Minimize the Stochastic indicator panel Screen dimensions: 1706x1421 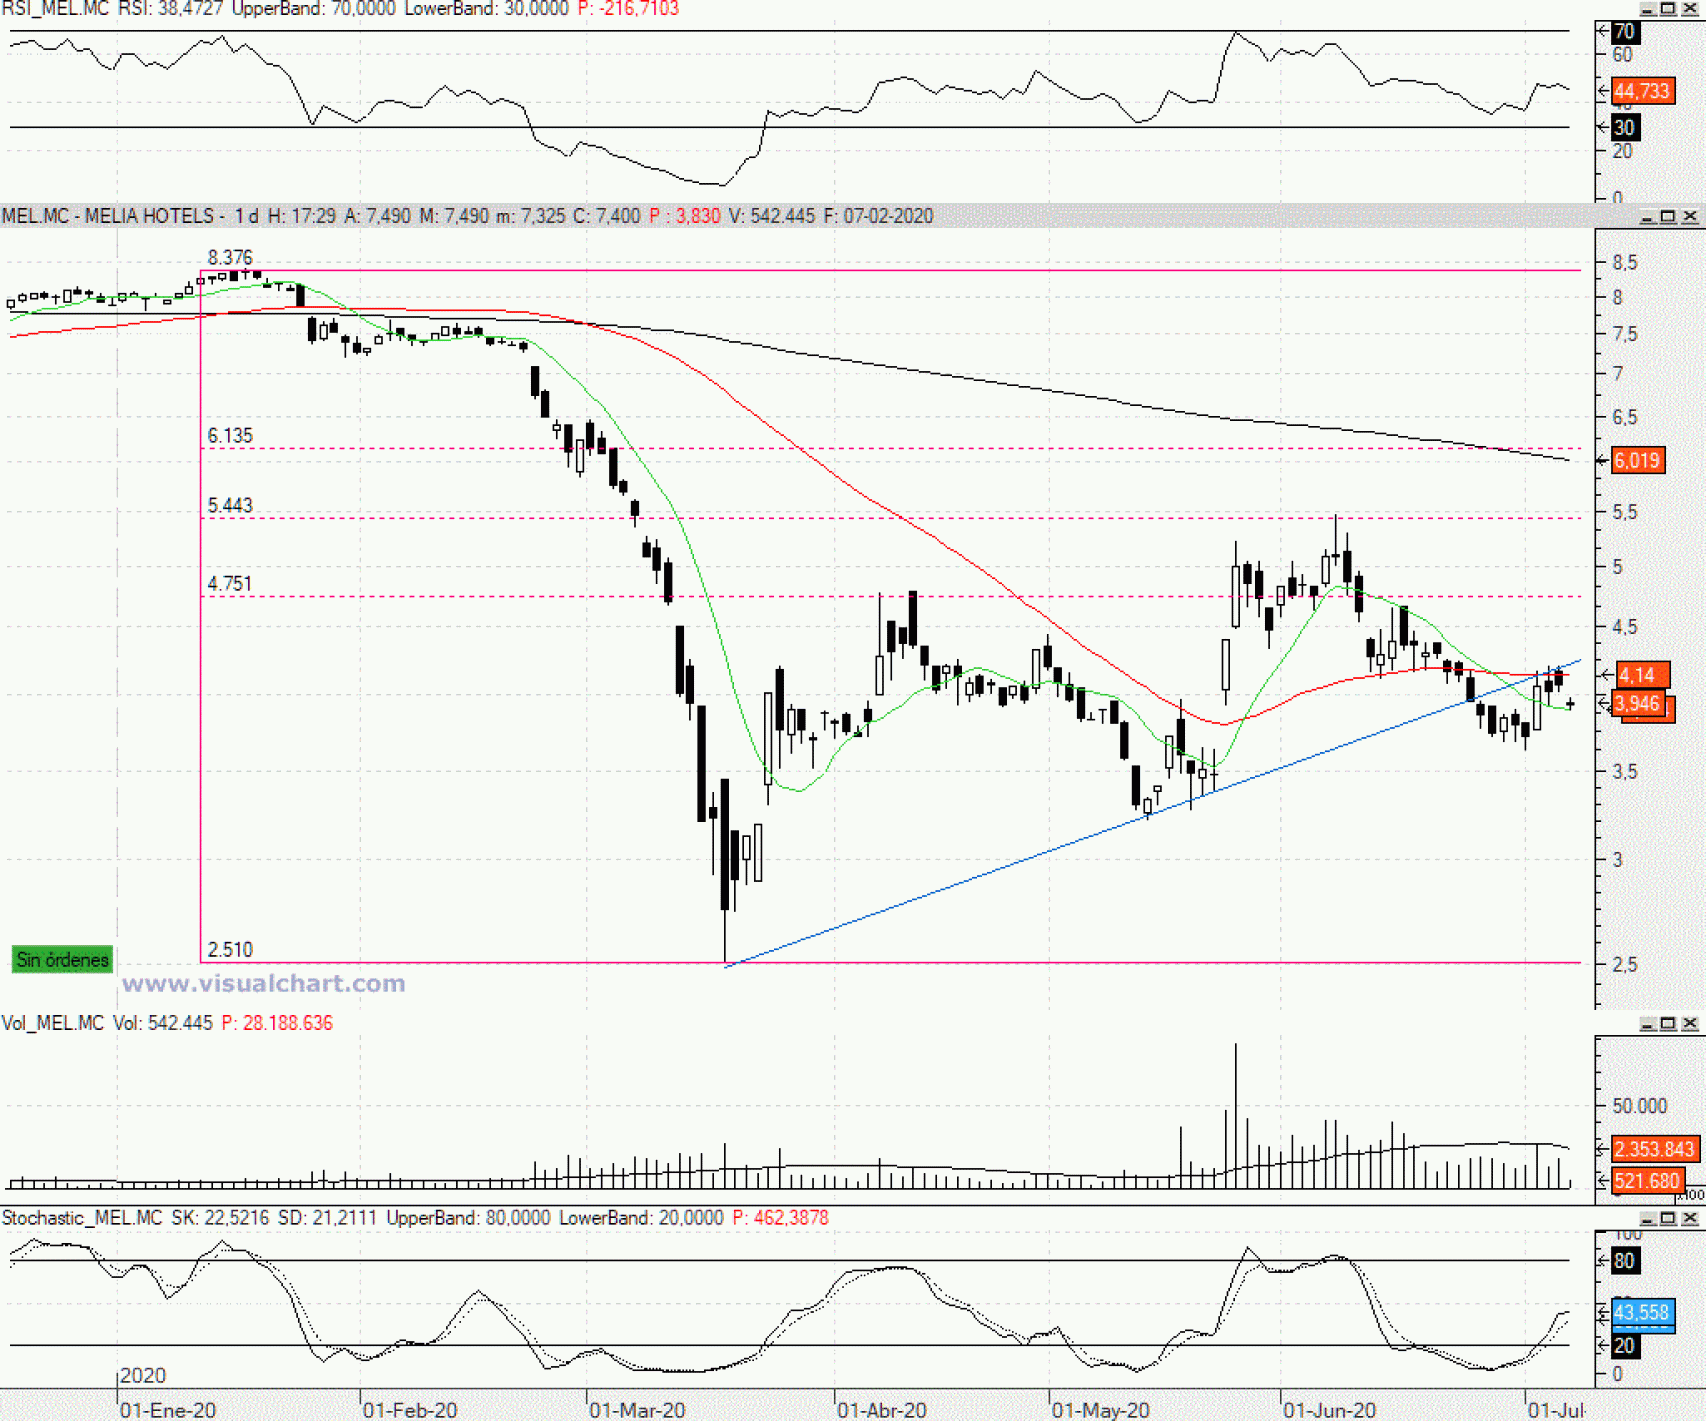coord(1647,1218)
